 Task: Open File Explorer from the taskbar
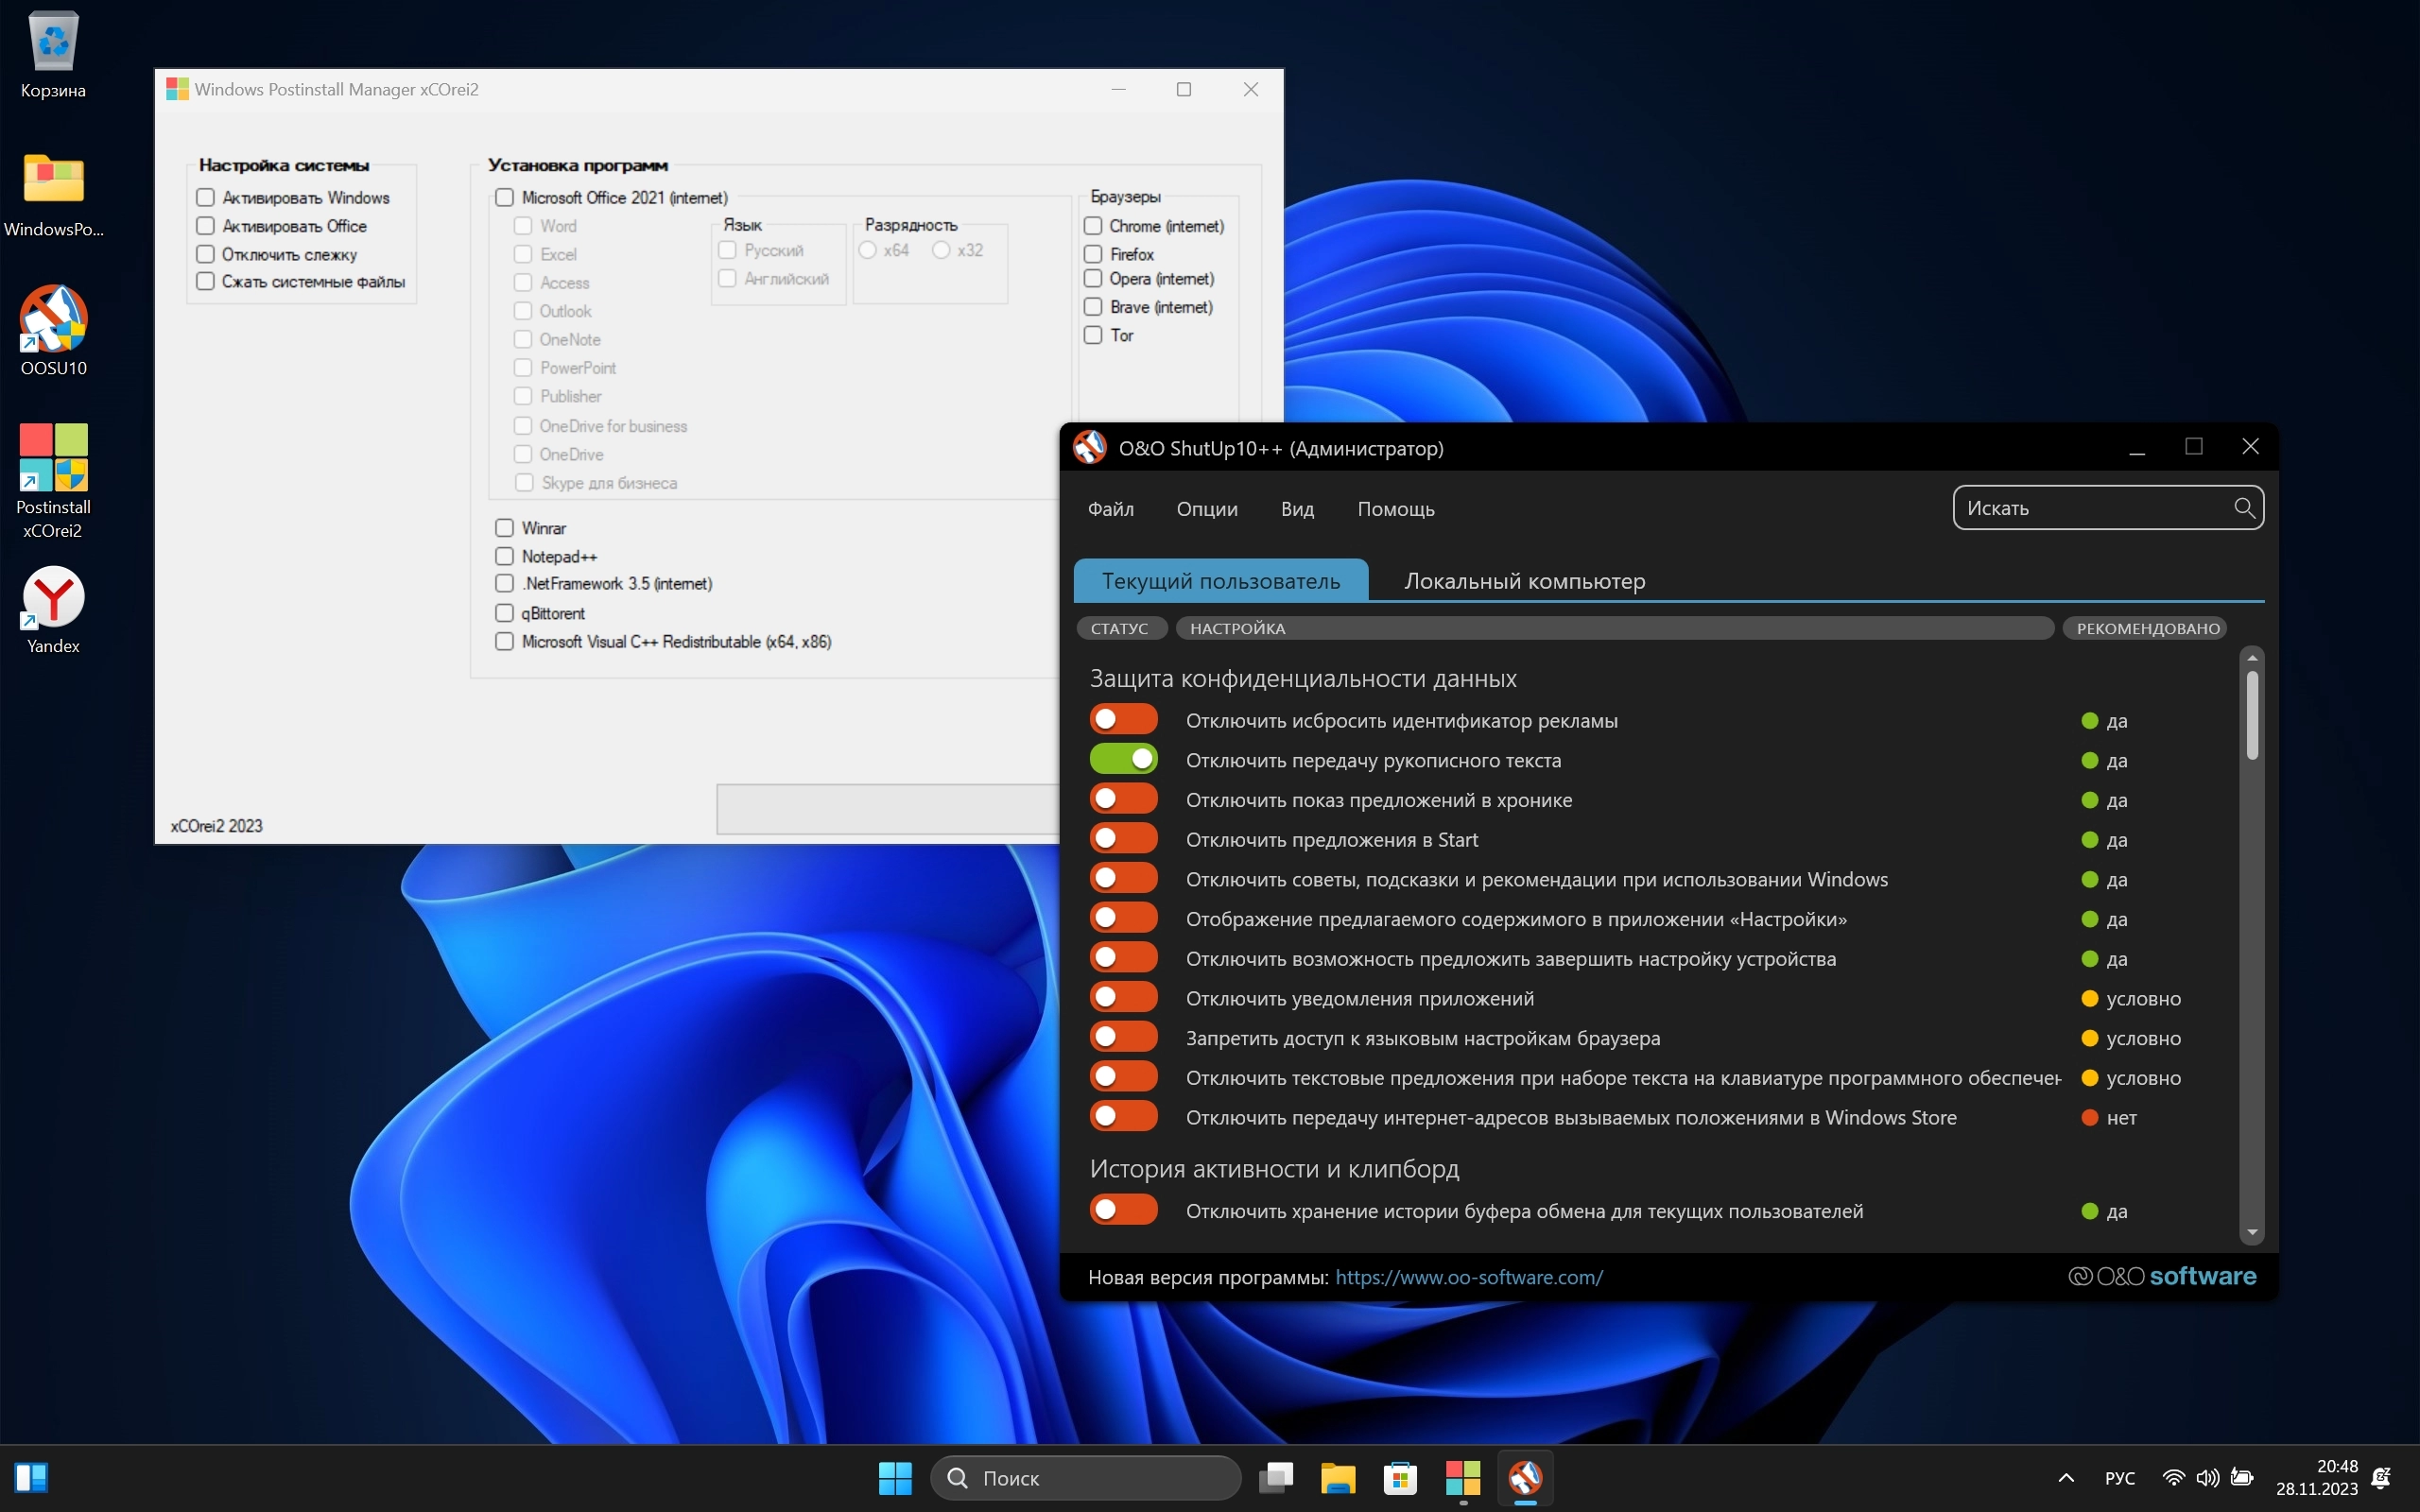pyautogui.click(x=1337, y=1477)
